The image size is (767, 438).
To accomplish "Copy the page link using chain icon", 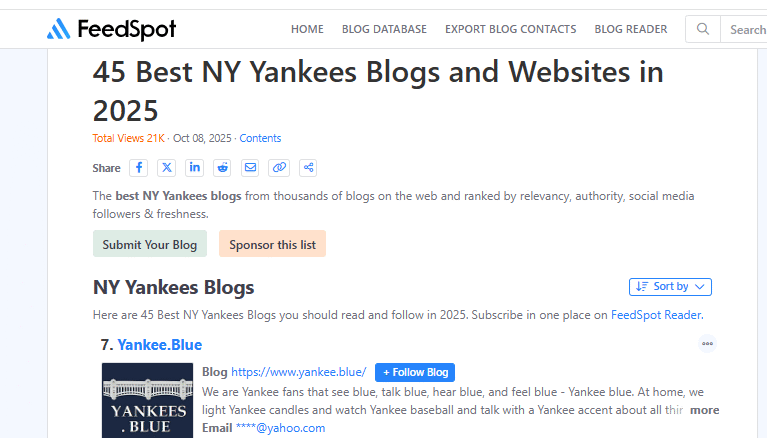I will click(279, 168).
